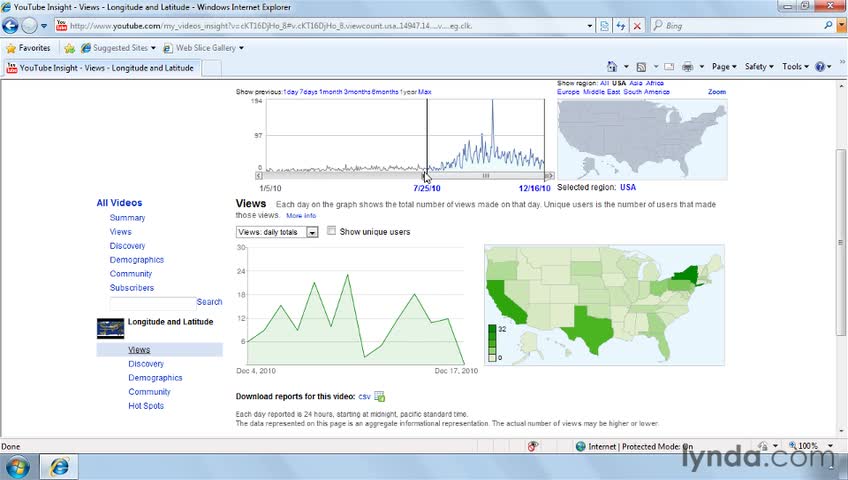Open recent pages dropdown beside Forward button
Viewport: 848px width, 480px height.
(44, 25)
